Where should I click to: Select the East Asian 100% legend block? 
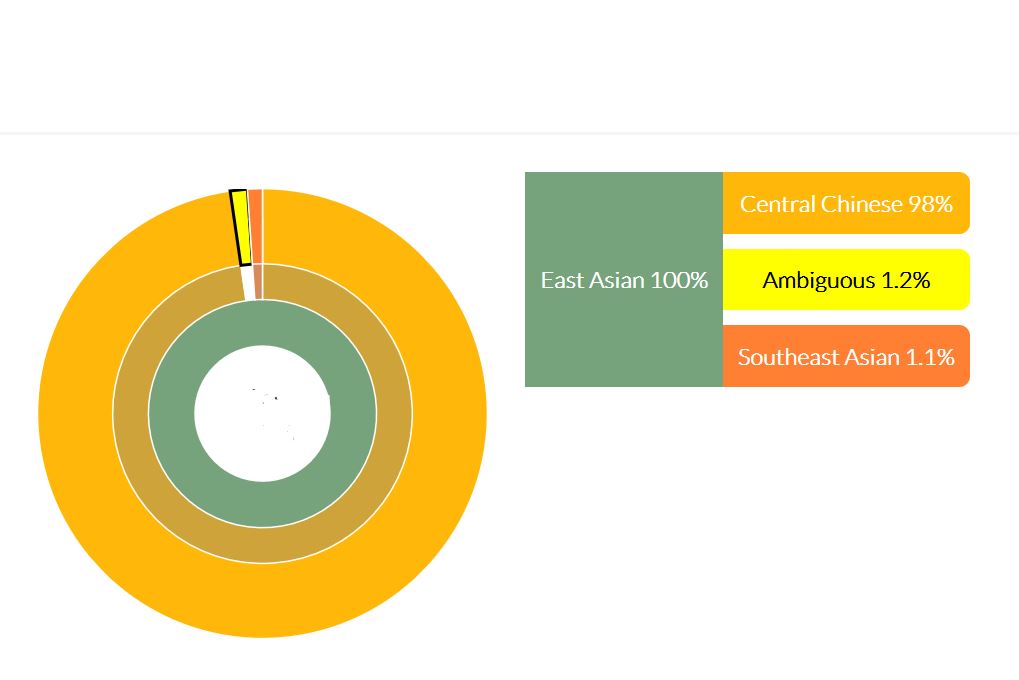pyautogui.click(x=624, y=280)
